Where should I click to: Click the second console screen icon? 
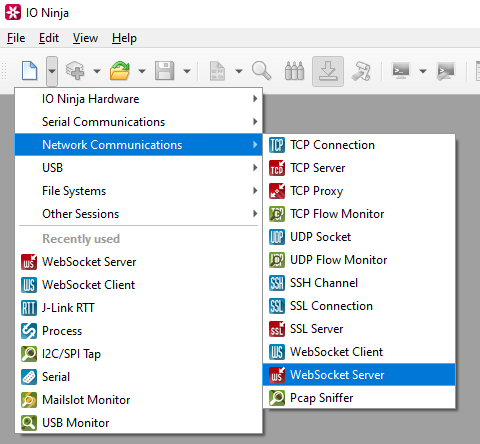pos(446,71)
